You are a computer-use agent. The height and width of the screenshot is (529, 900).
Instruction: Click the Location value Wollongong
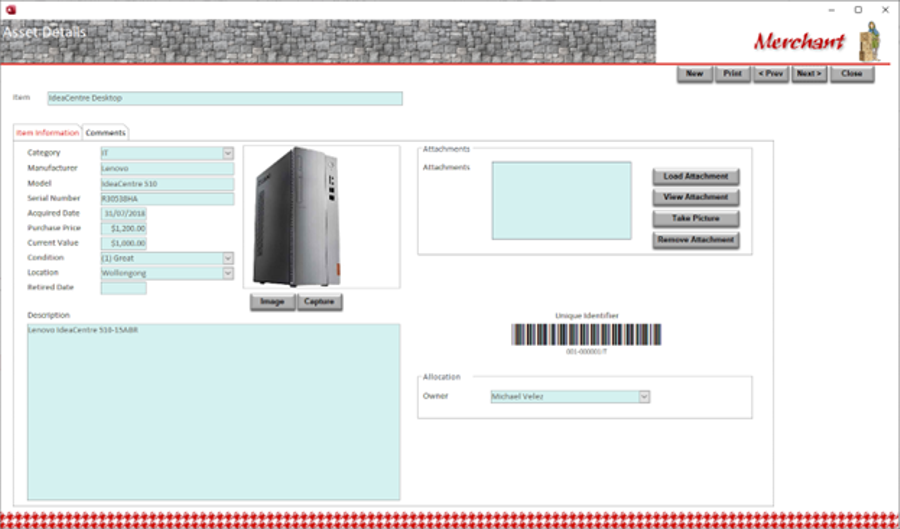[162, 273]
